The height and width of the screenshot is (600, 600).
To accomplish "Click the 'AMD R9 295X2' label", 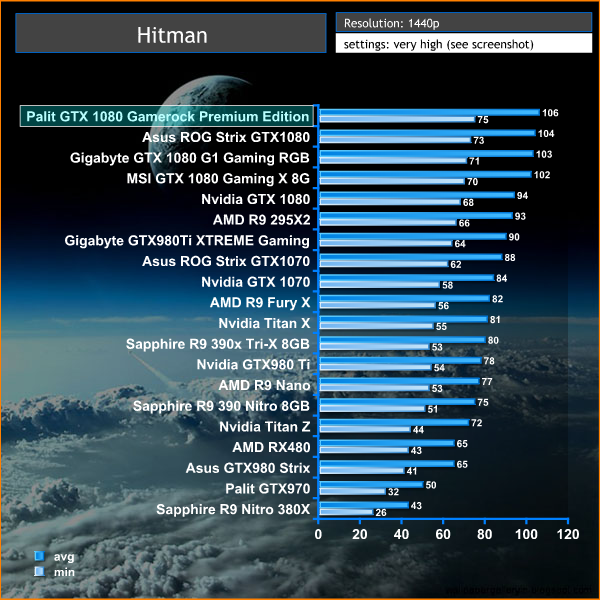I will [x=262, y=220].
